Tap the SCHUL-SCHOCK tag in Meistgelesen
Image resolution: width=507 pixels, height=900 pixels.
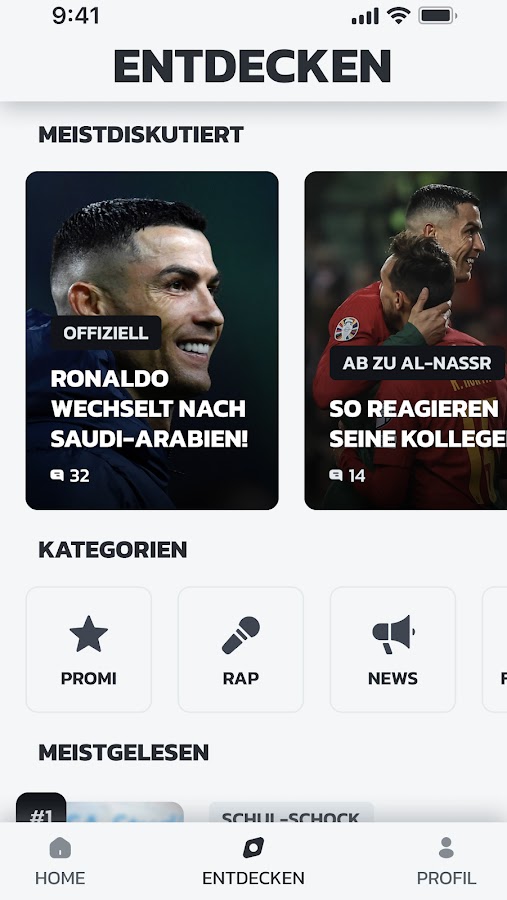[x=291, y=814]
